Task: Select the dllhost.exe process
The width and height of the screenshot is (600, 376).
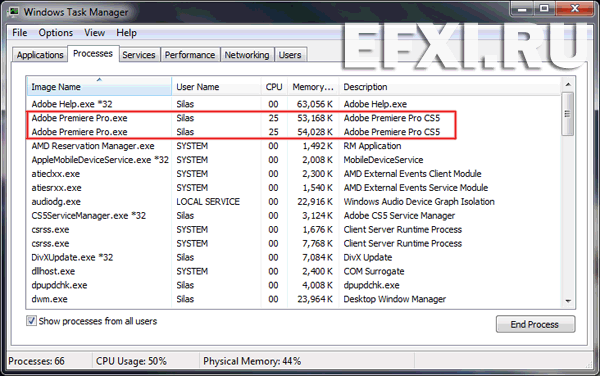Action: tap(293, 271)
